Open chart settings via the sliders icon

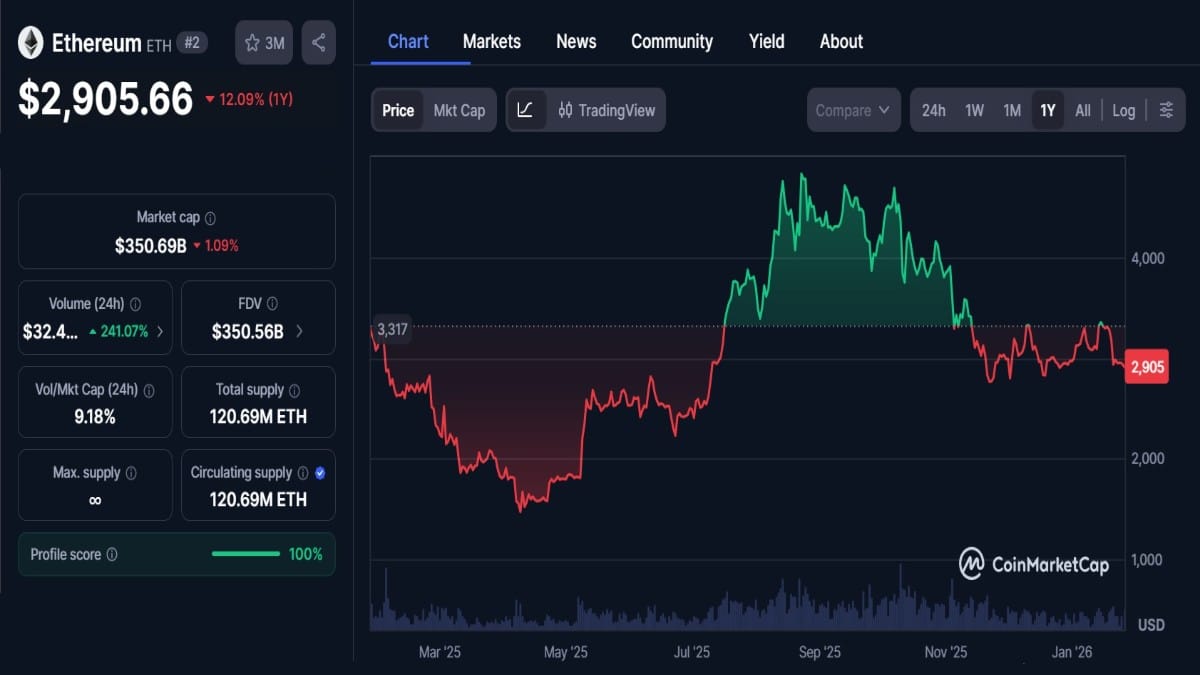(x=1167, y=110)
